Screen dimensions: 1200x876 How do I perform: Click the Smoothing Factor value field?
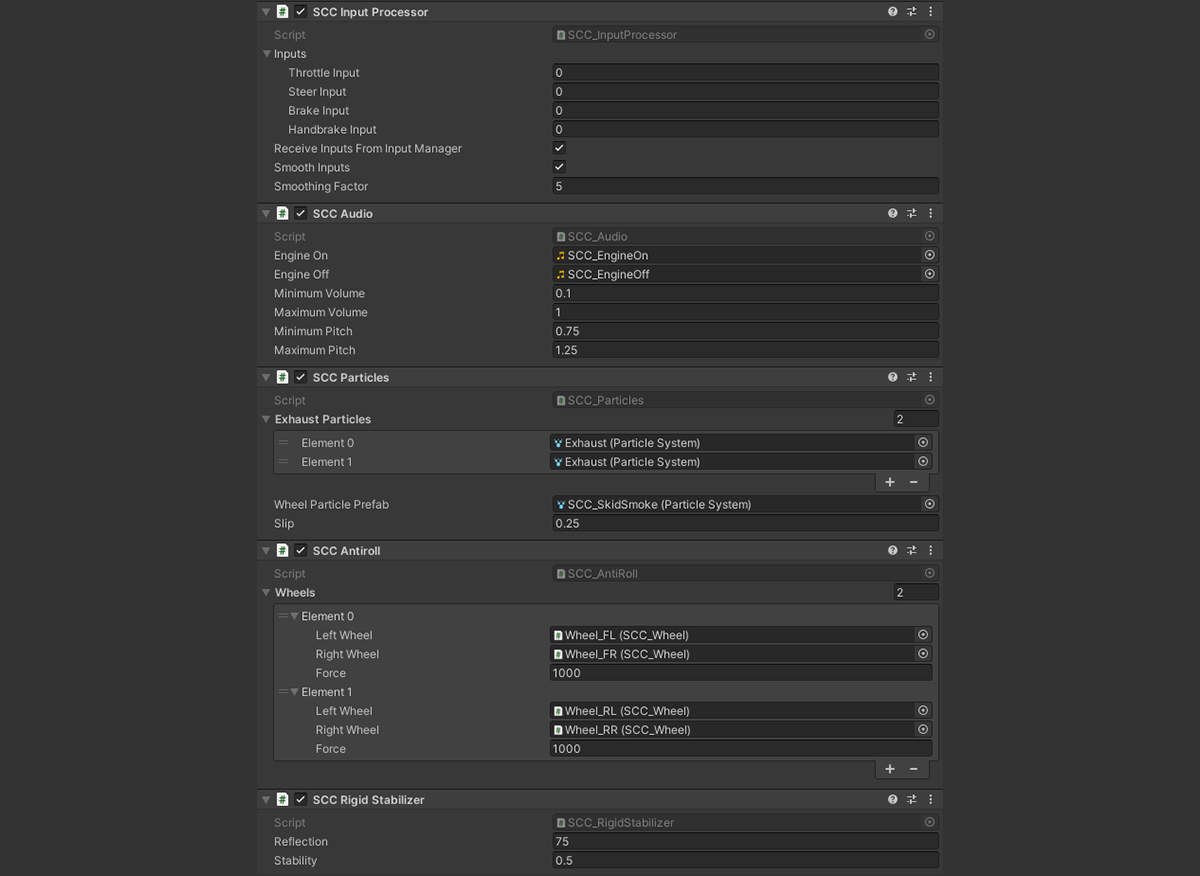pos(745,186)
